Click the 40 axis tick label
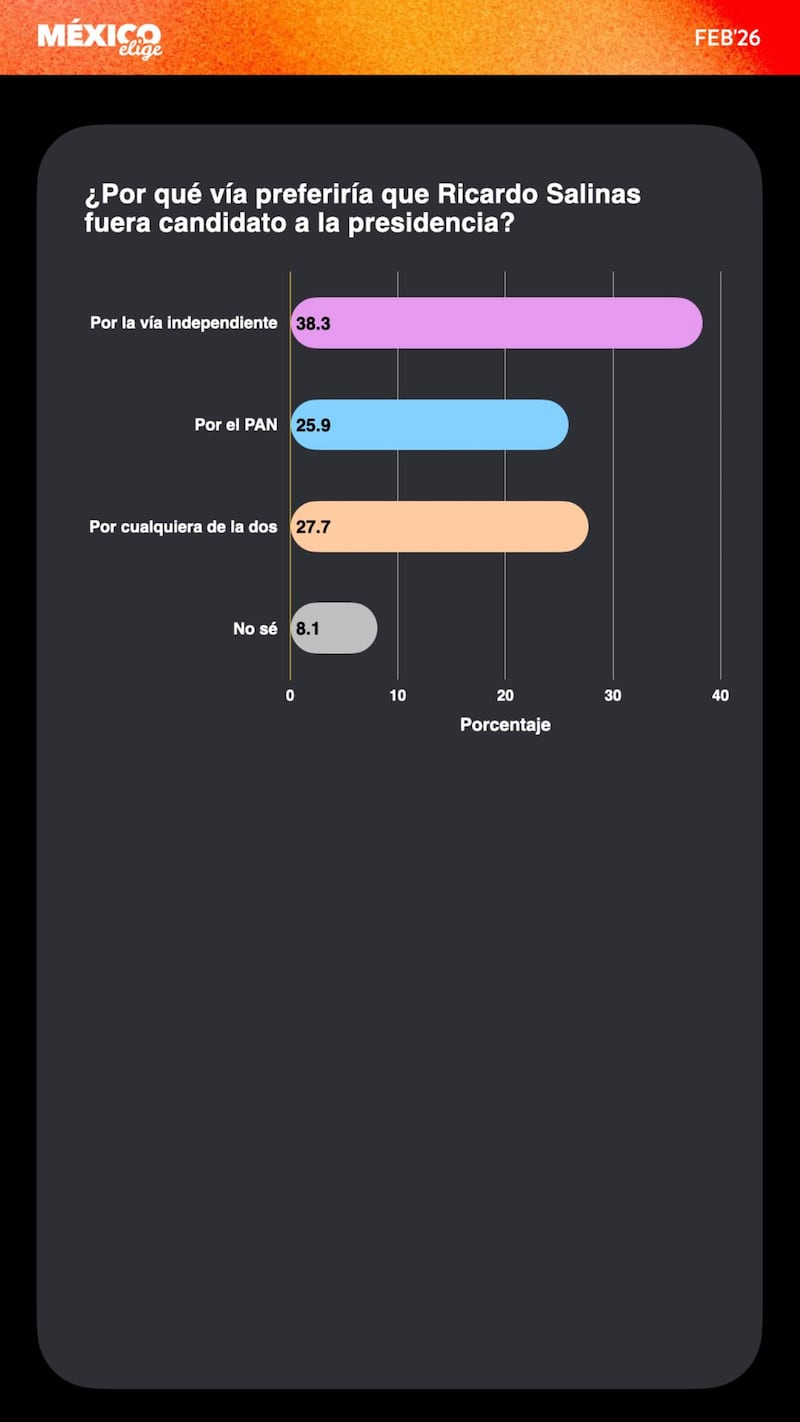This screenshot has height=1422, width=800. pos(720,696)
